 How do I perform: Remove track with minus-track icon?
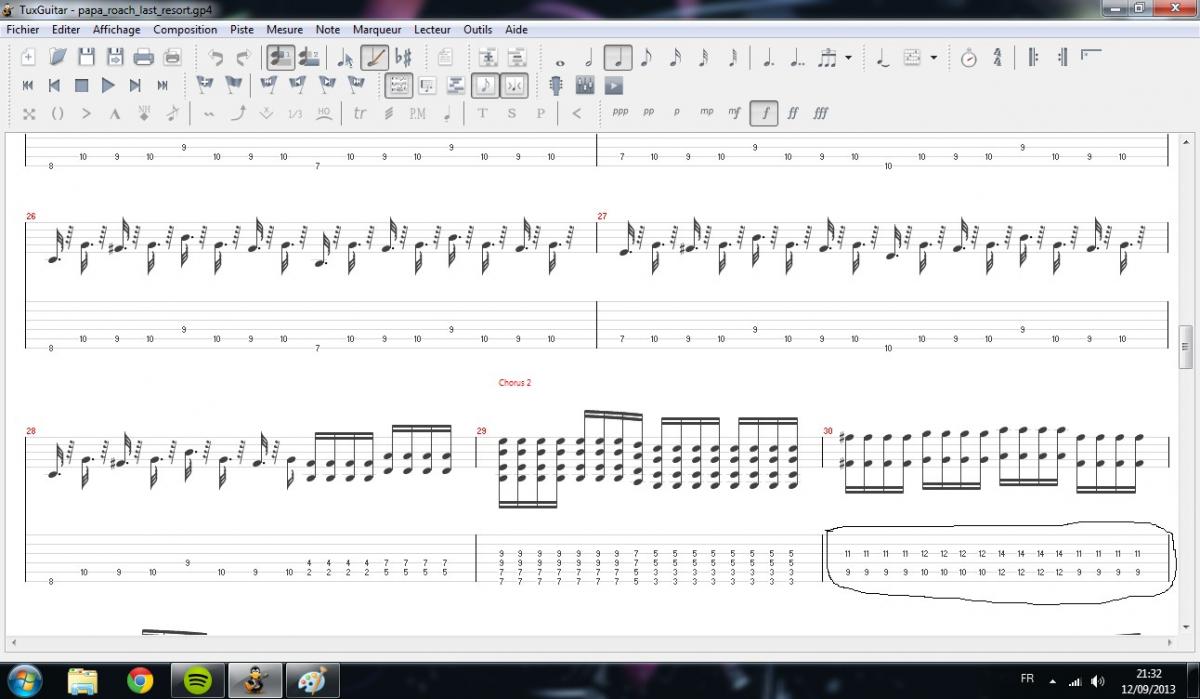(516, 57)
